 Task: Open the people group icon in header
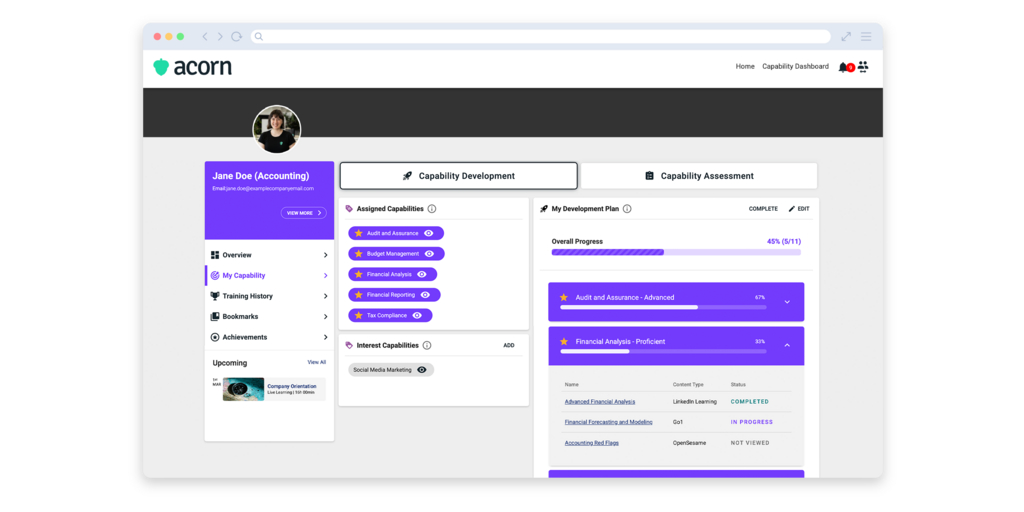click(x=863, y=67)
